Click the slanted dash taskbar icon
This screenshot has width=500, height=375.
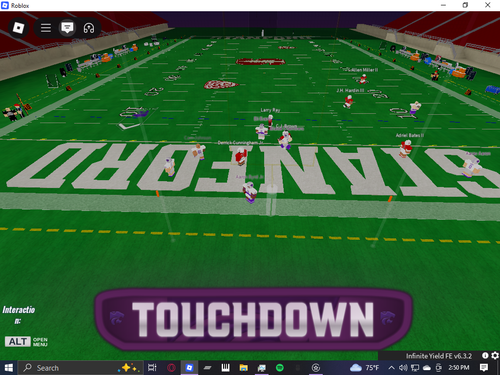207,368
